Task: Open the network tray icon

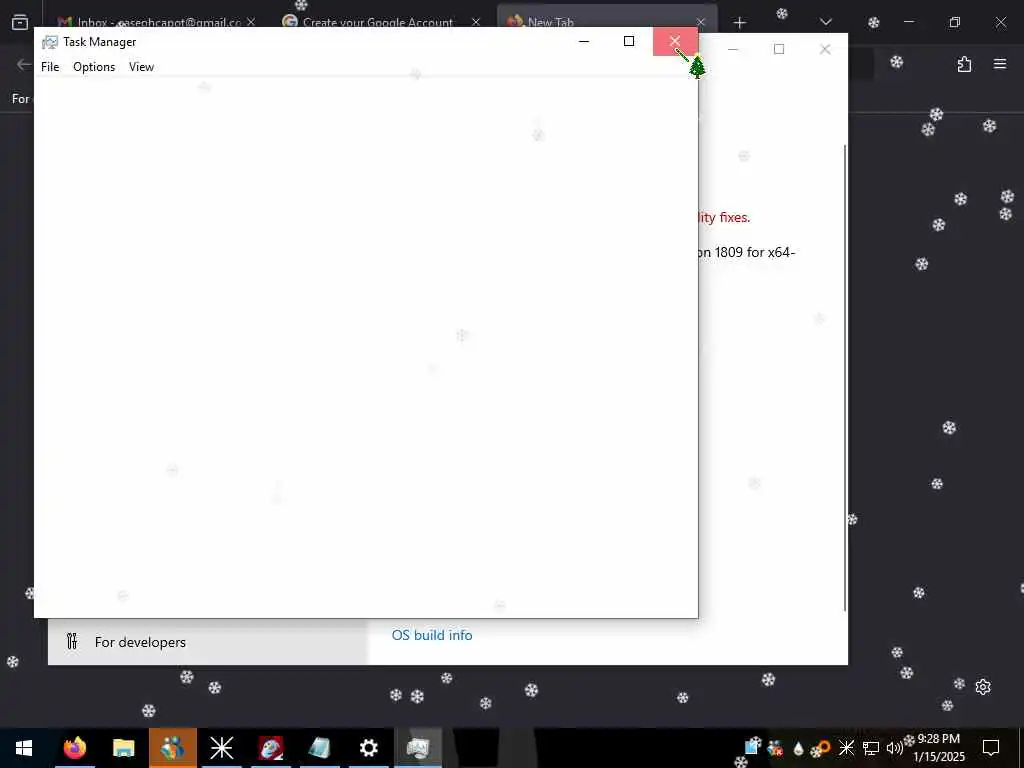Action: (871, 748)
